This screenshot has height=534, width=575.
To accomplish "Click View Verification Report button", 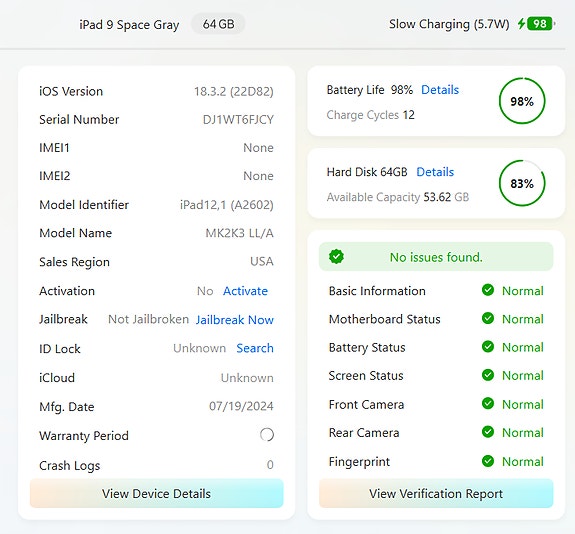I will 436,493.
